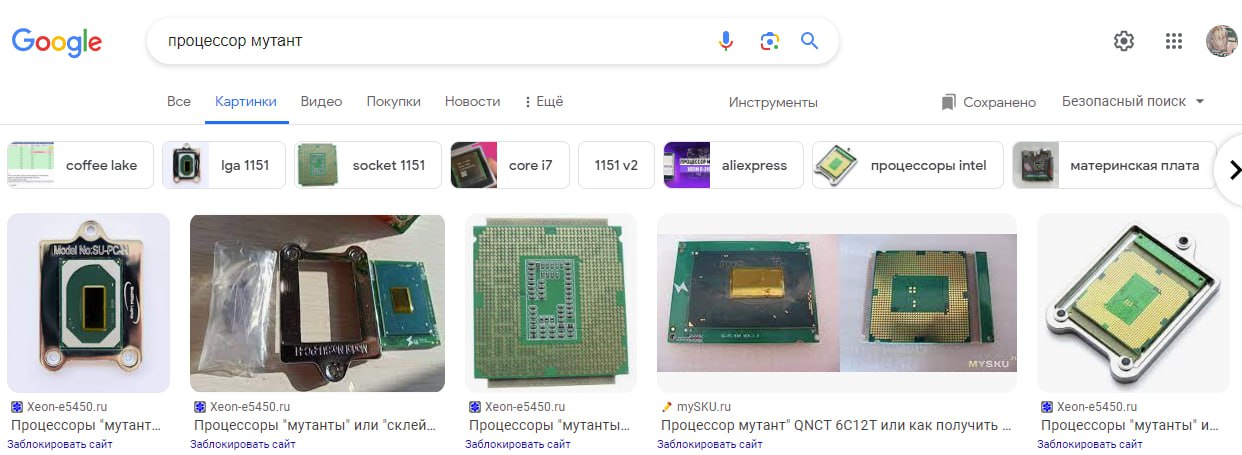The height and width of the screenshot is (455, 1242).
Task: Open Google Lens image search icon
Action: pos(768,41)
